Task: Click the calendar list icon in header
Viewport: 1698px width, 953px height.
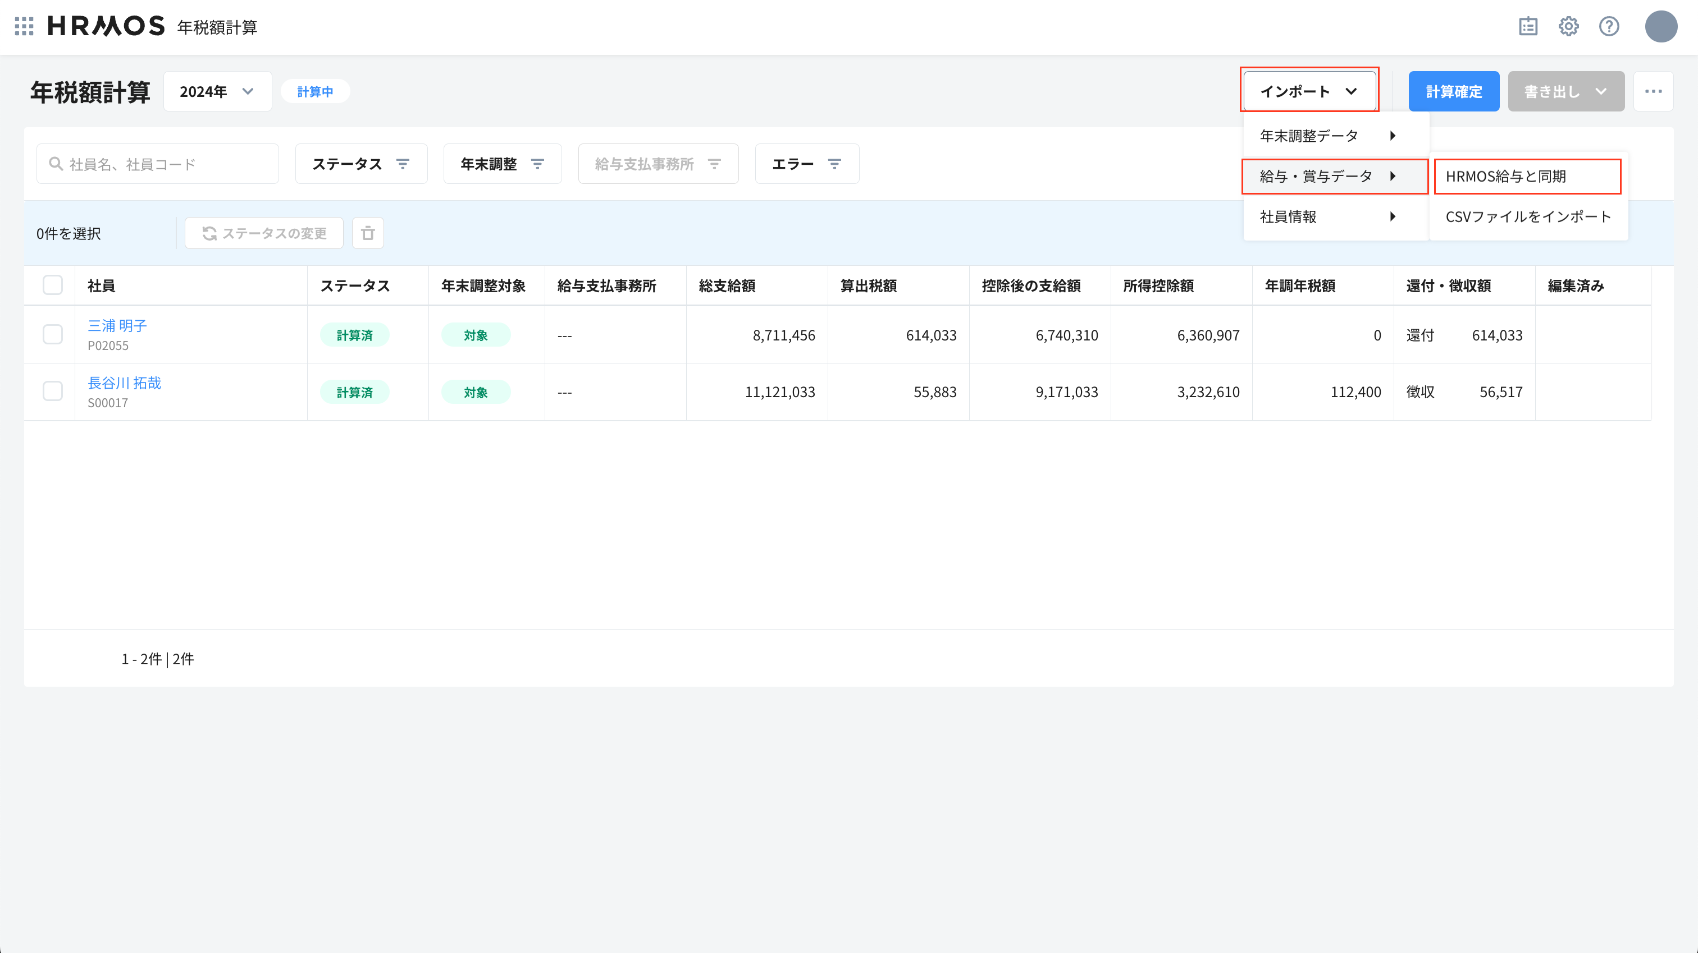Action: tap(1528, 27)
